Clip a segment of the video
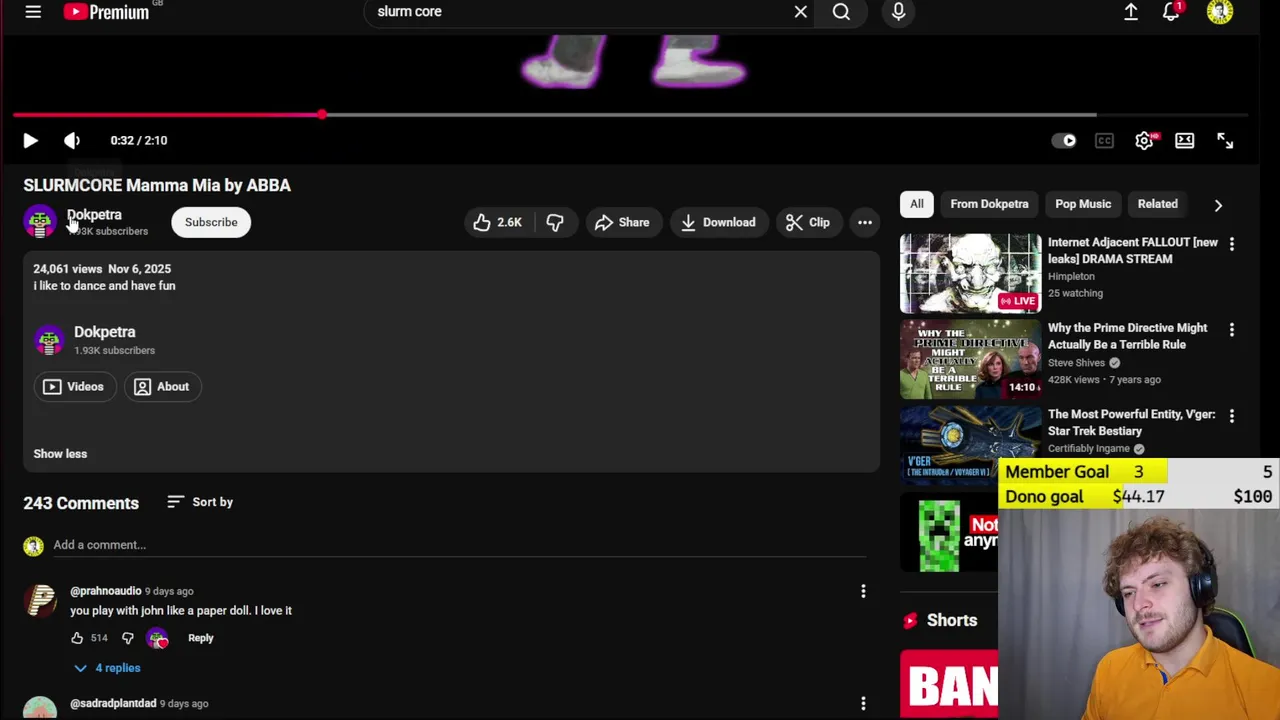The image size is (1280, 720). pos(808,222)
